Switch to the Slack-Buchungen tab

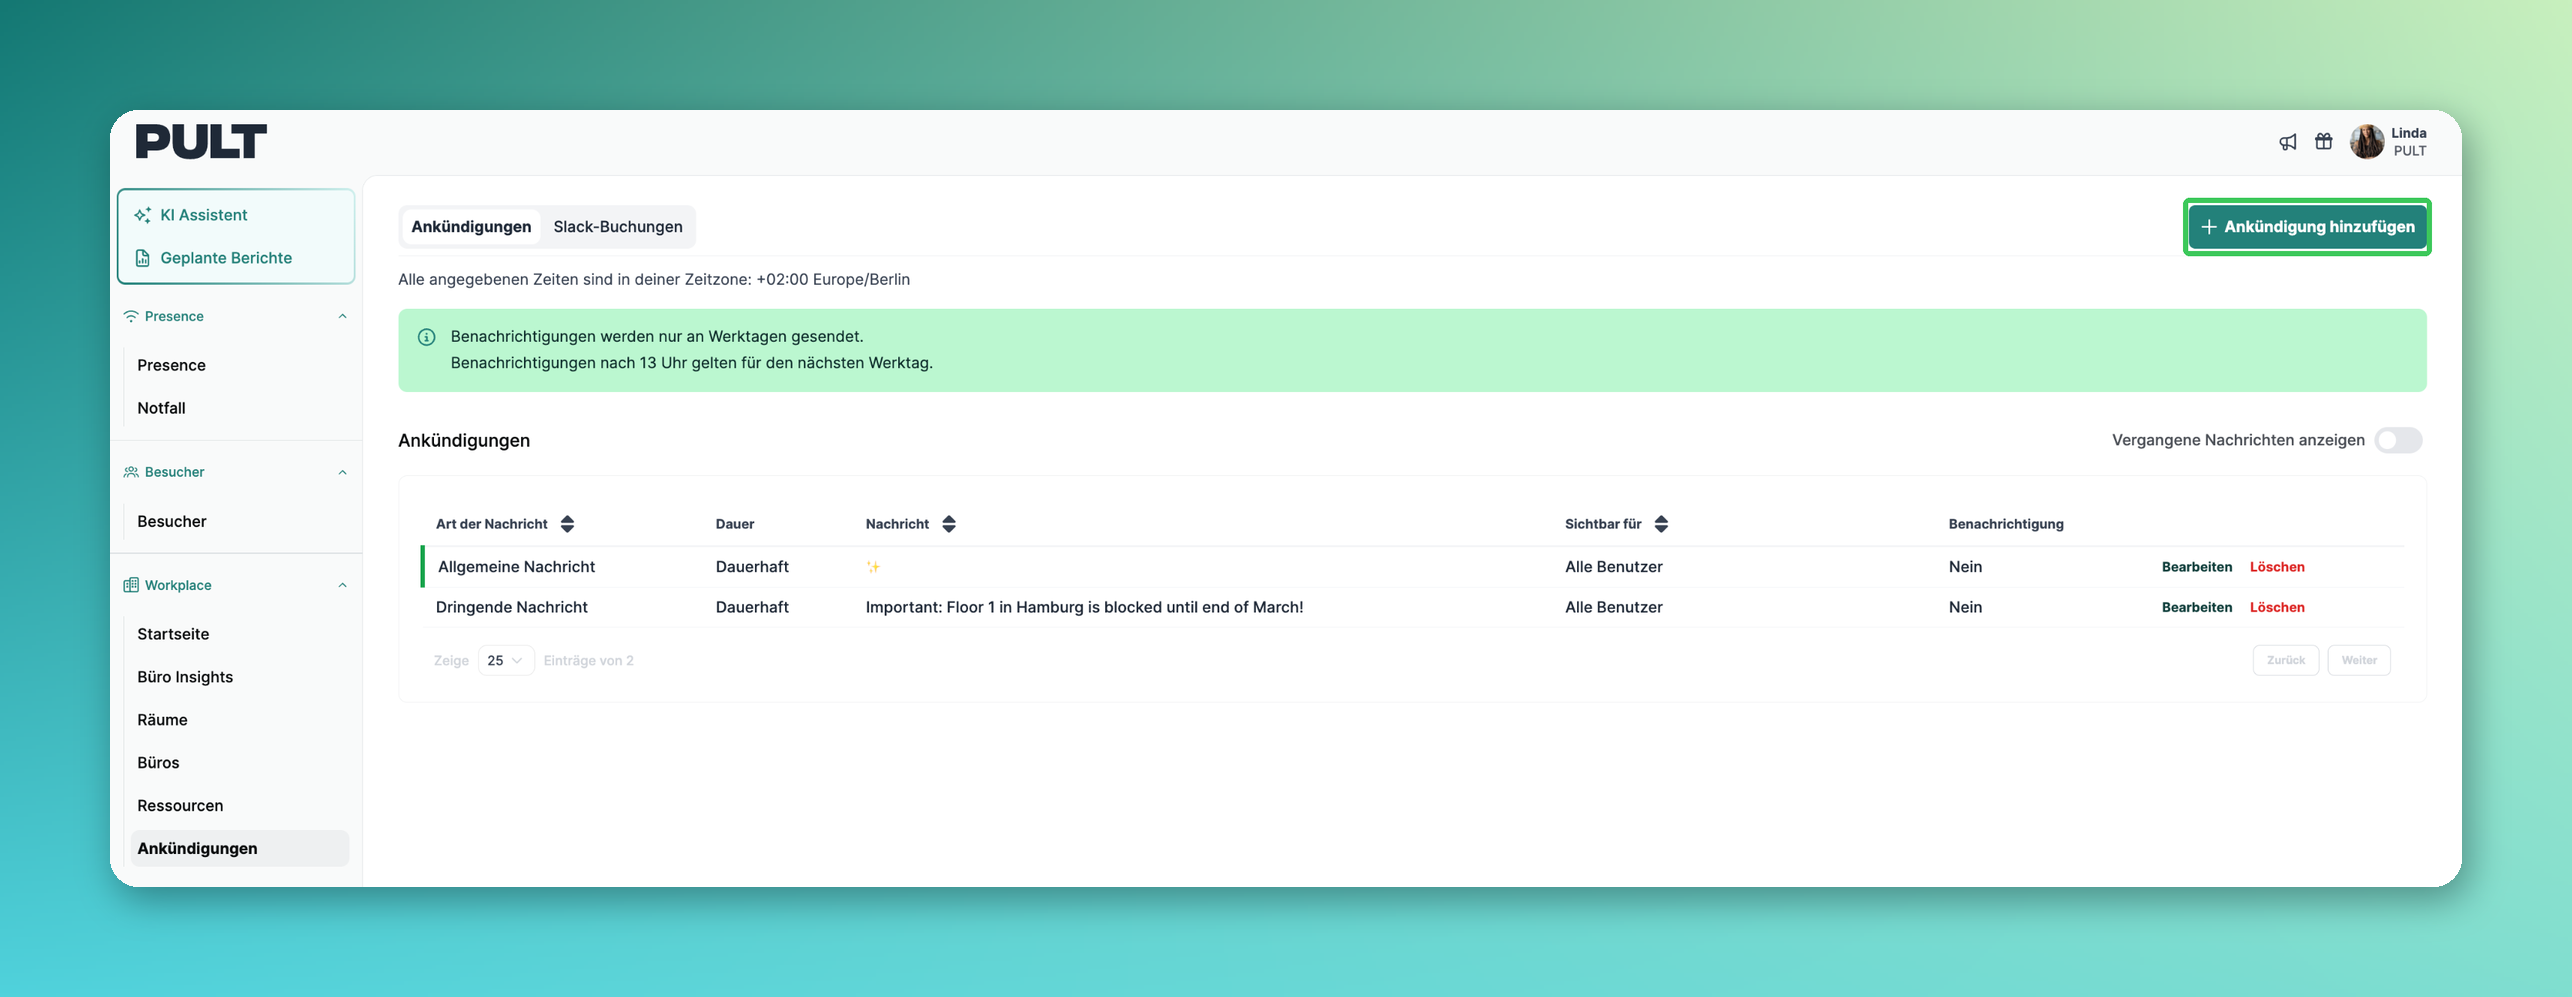point(618,227)
